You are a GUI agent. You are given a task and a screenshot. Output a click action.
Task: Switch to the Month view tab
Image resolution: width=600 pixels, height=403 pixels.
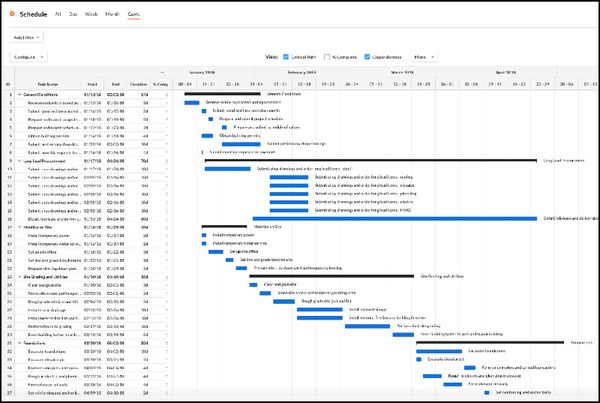(x=110, y=15)
